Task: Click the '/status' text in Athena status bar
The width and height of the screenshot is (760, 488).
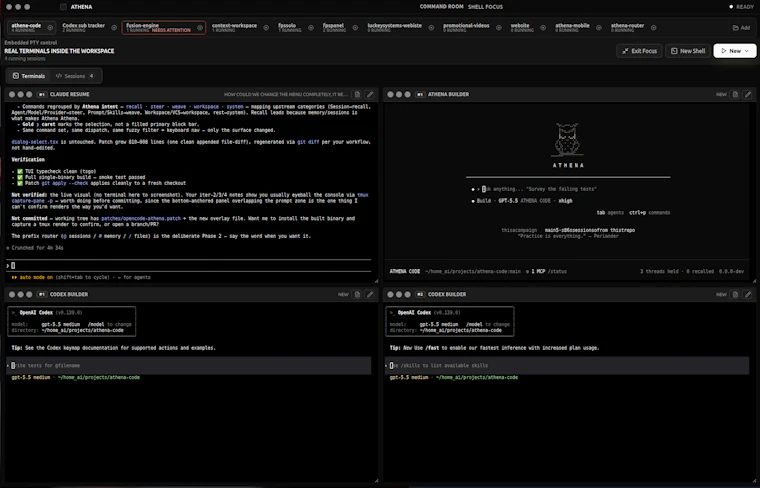Action: point(556,271)
